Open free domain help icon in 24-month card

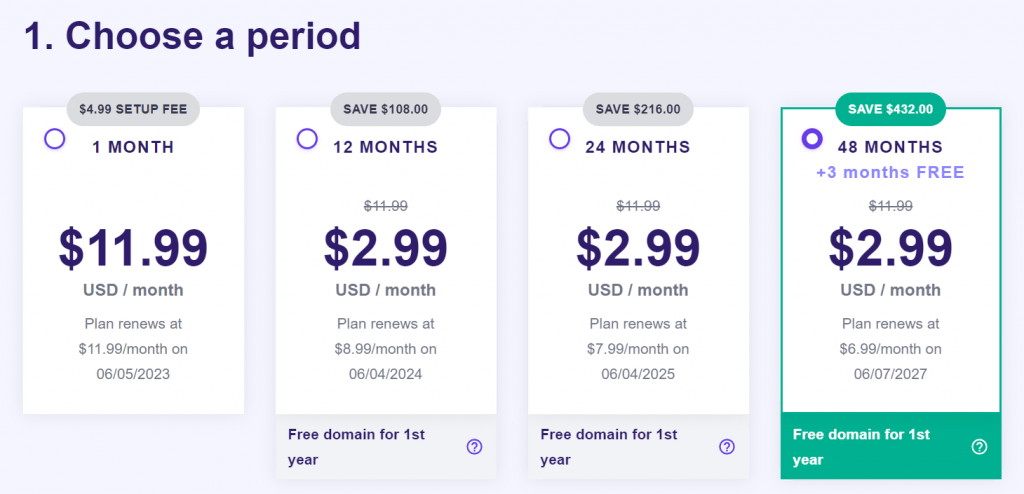click(x=727, y=447)
